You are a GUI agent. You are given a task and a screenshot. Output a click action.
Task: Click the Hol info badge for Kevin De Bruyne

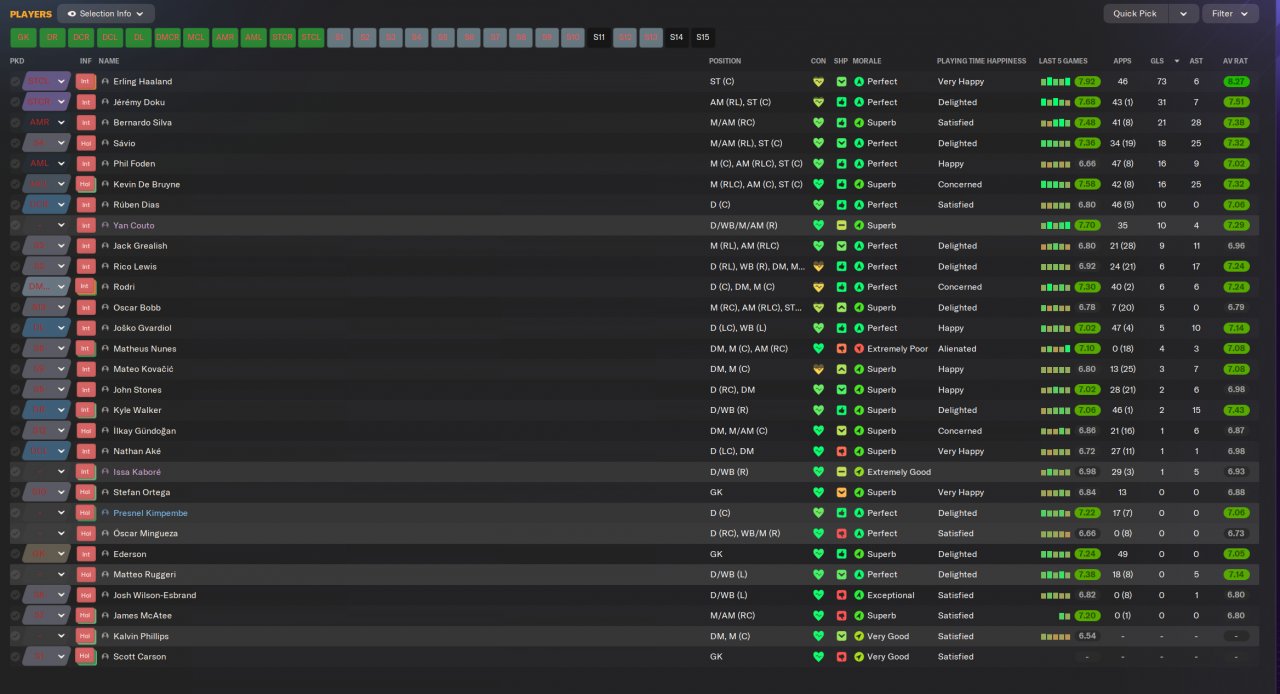coord(86,184)
